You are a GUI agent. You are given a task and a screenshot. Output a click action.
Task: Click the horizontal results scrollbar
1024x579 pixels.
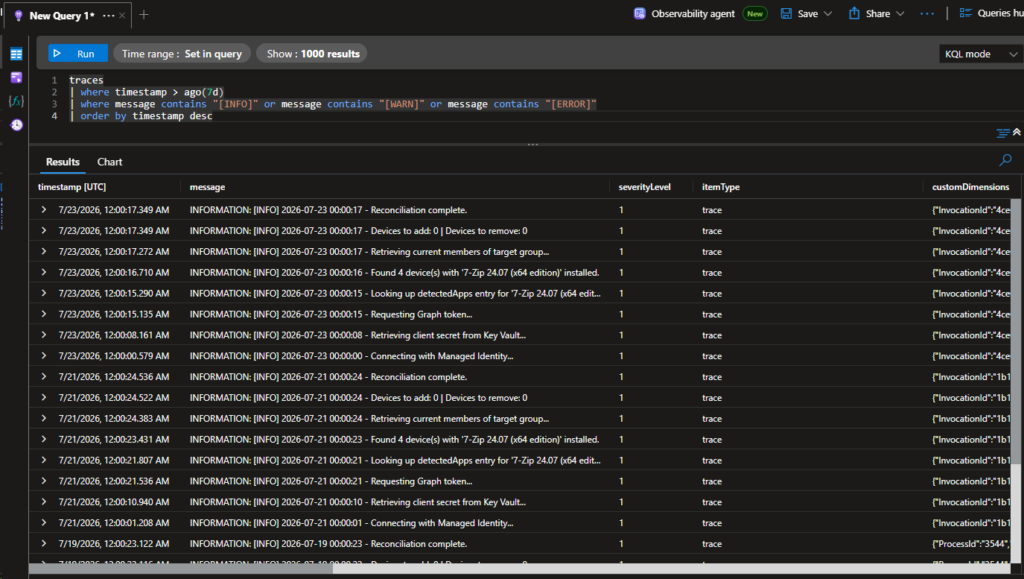click(181, 569)
